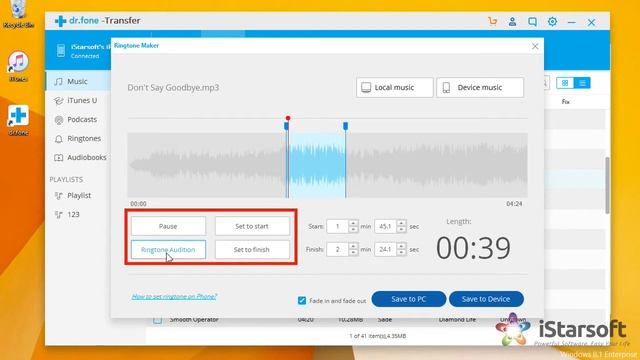Decrease the Start seconds value
This screenshot has height=360, width=640.
pos(402,229)
